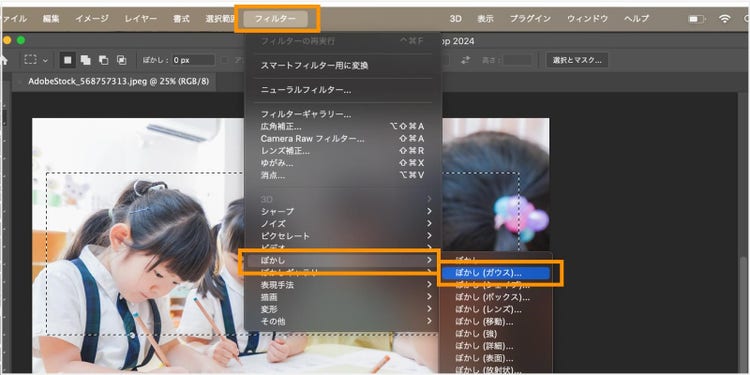Choose ぼかし (表面)... in submenu
This screenshot has height=375, width=750.
click(496, 358)
